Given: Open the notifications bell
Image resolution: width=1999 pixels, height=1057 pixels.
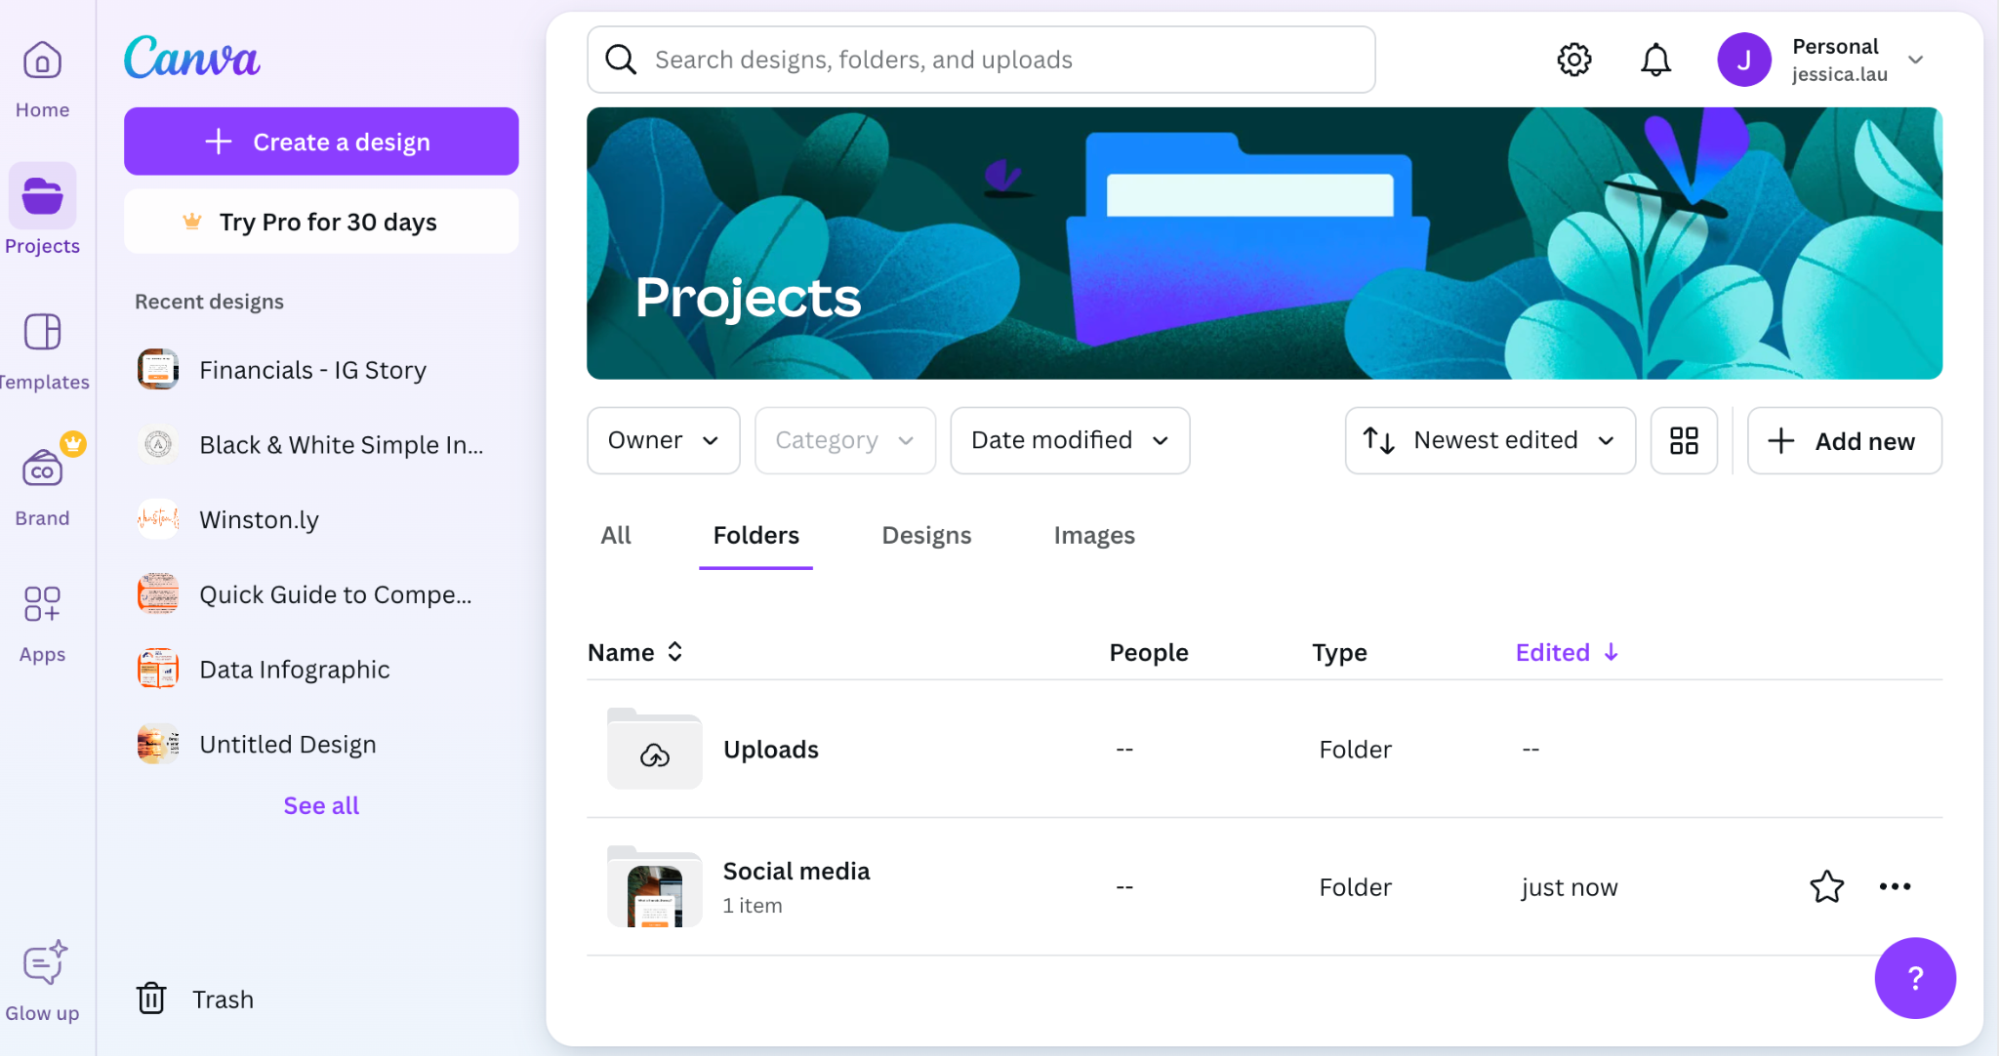Looking at the screenshot, I should click(1656, 60).
